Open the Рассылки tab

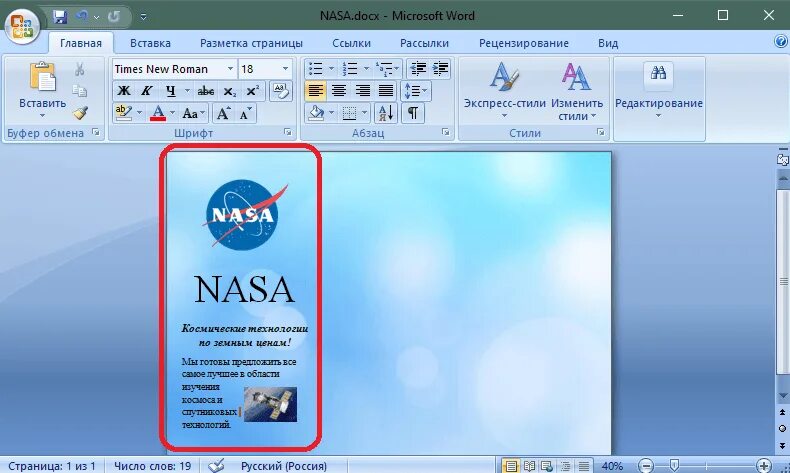424,43
